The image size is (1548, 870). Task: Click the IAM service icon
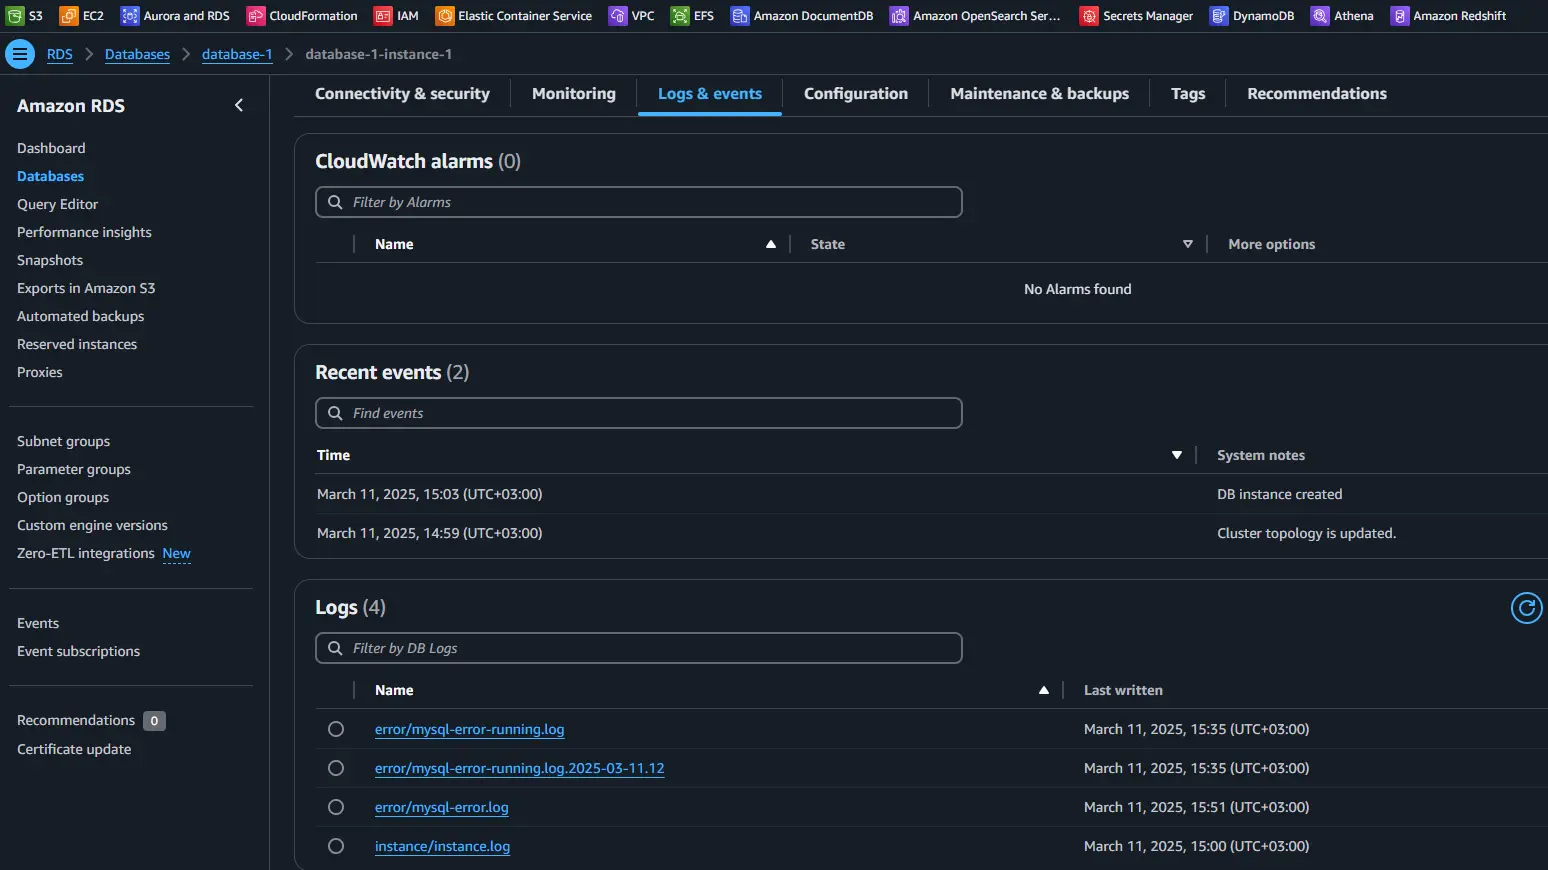click(x=383, y=16)
